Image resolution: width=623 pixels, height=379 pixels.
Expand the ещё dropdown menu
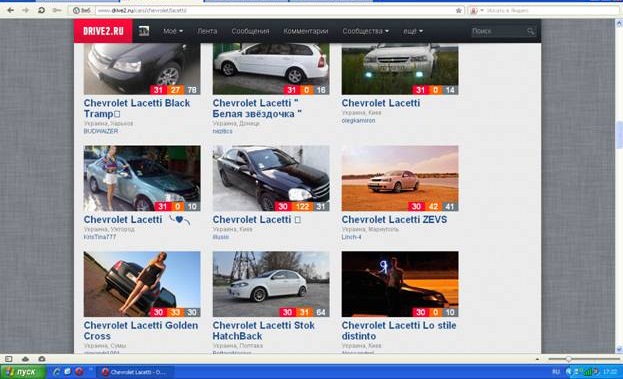click(x=413, y=31)
